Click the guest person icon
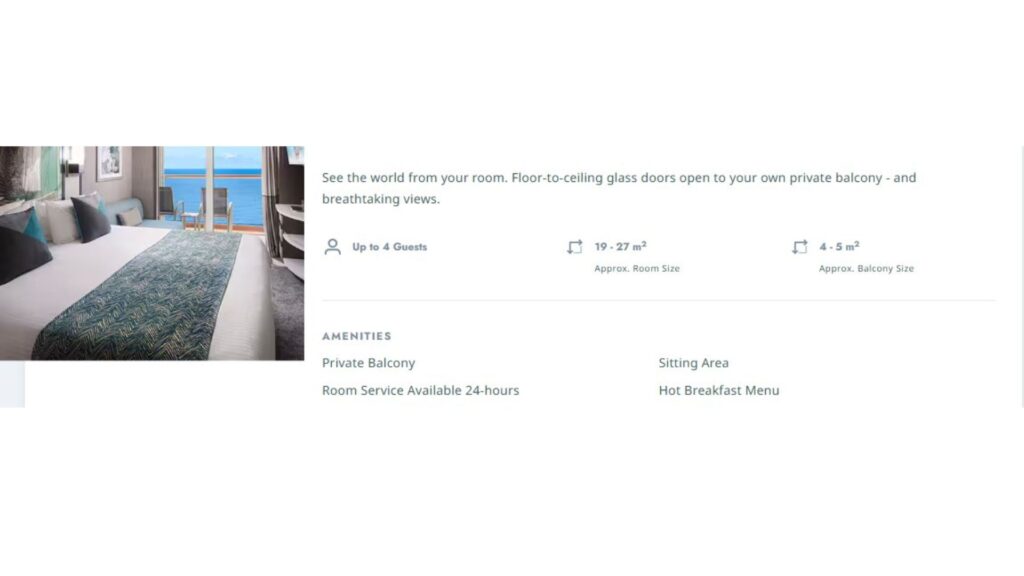Viewport: 1024px width, 576px height. (332, 247)
